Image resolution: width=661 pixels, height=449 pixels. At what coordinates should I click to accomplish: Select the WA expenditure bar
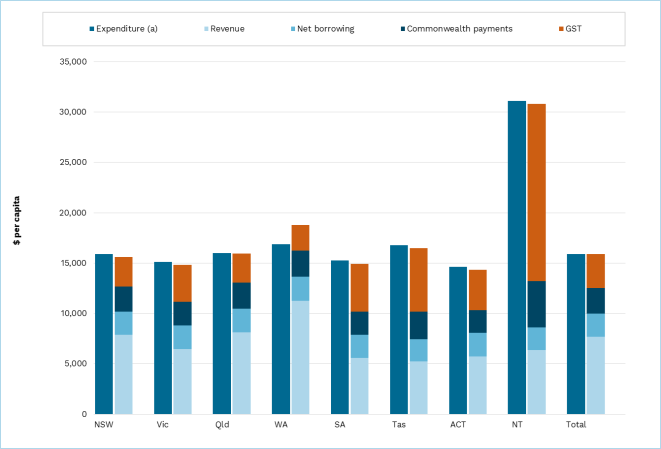pyautogui.click(x=281, y=329)
